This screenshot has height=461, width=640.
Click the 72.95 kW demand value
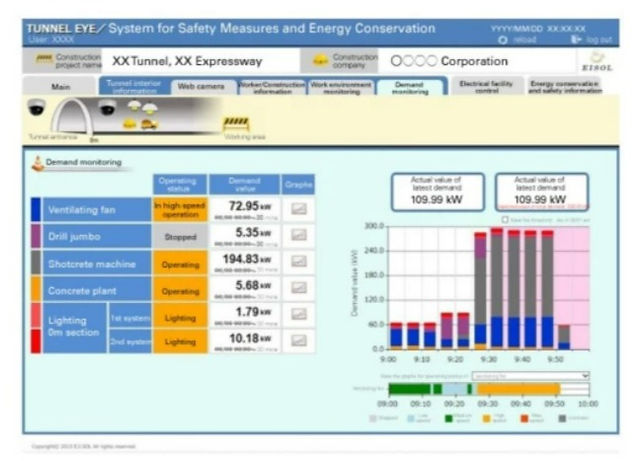click(x=249, y=206)
